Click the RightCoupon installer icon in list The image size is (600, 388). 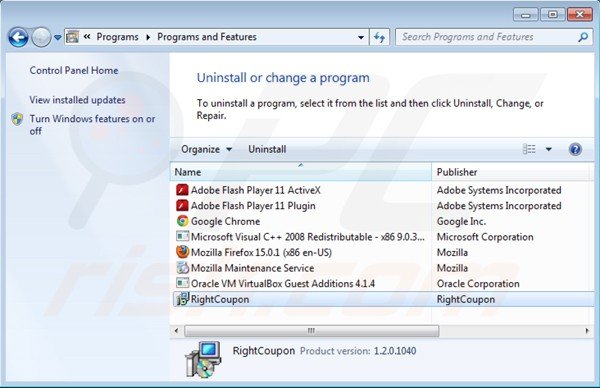click(x=182, y=299)
